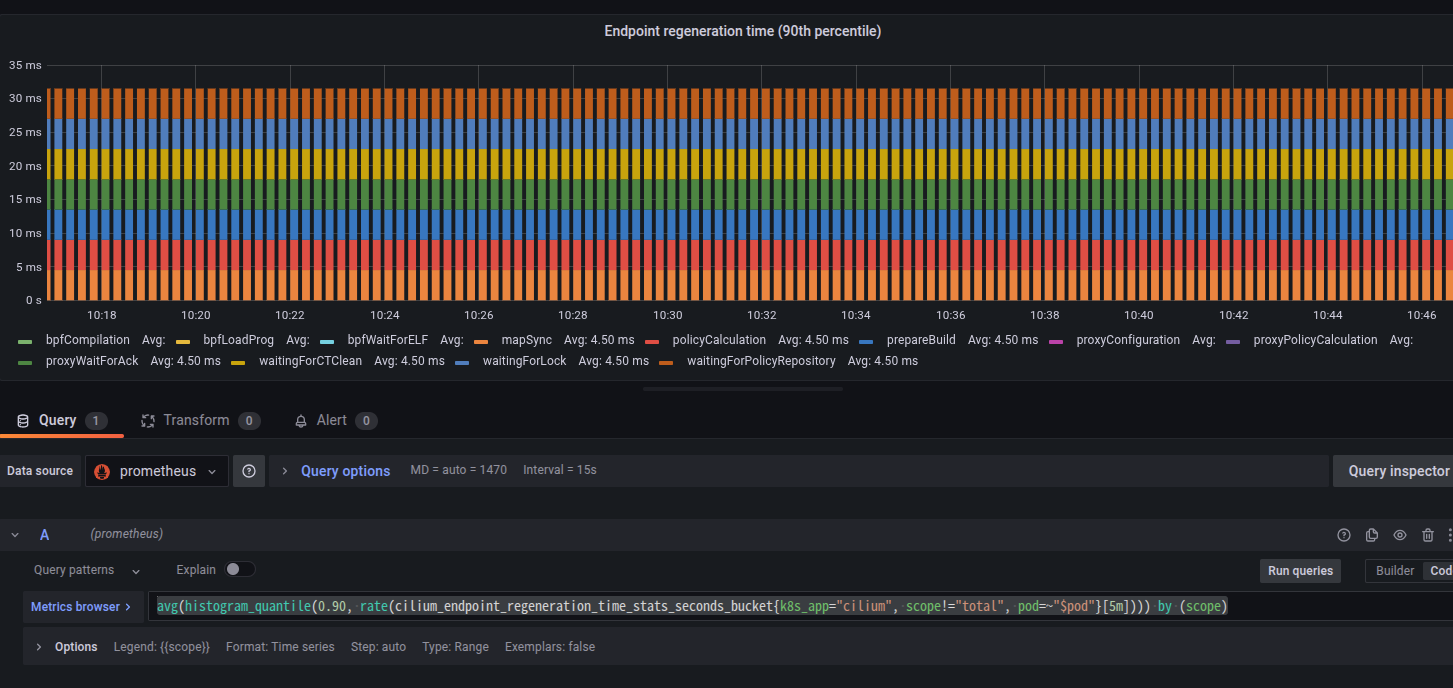Click the 'Step: auto' option text
1453x688 pixels.
(x=378, y=647)
